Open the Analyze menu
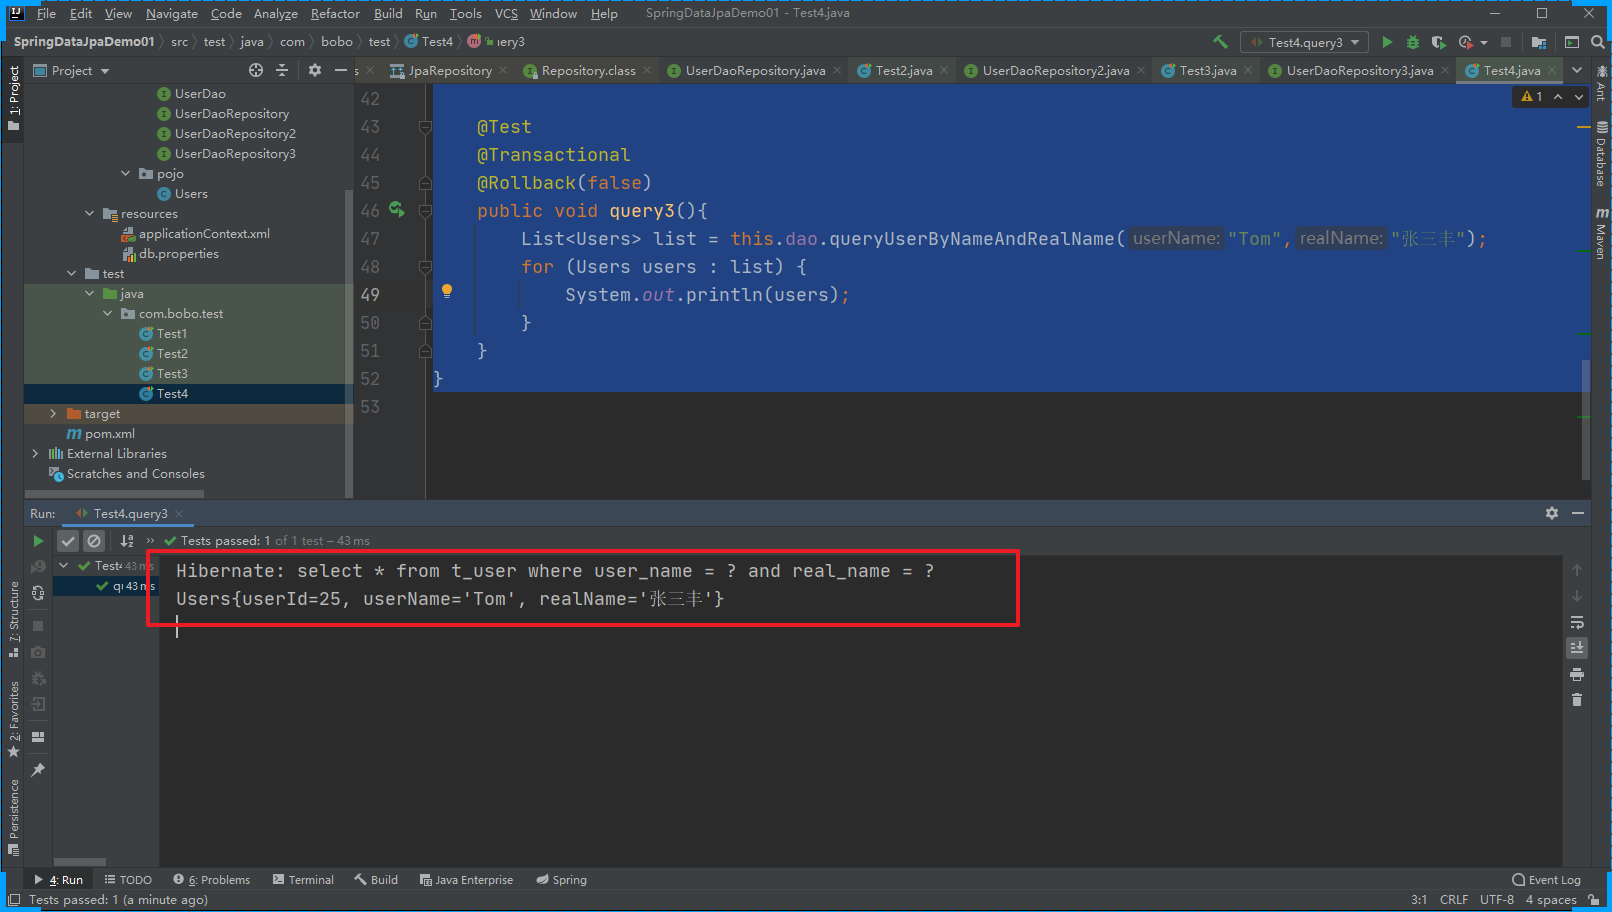Viewport: 1612px width, 912px height. tap(275, 13)
